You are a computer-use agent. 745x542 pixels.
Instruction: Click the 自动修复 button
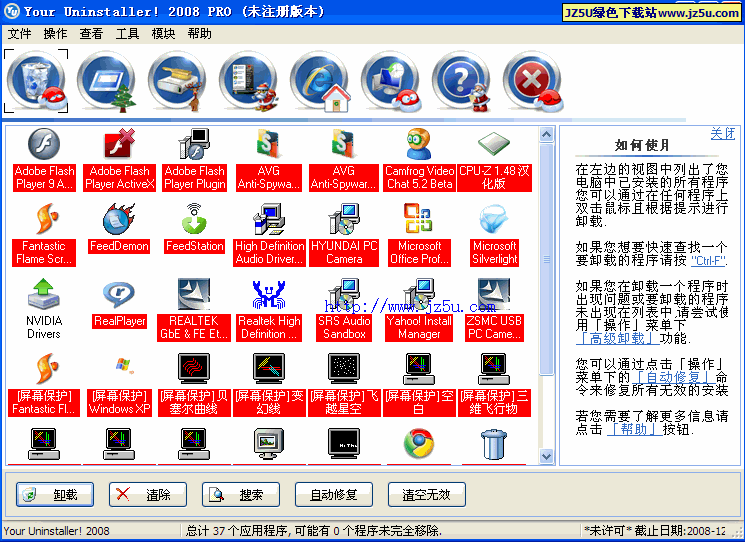point(334,494)
